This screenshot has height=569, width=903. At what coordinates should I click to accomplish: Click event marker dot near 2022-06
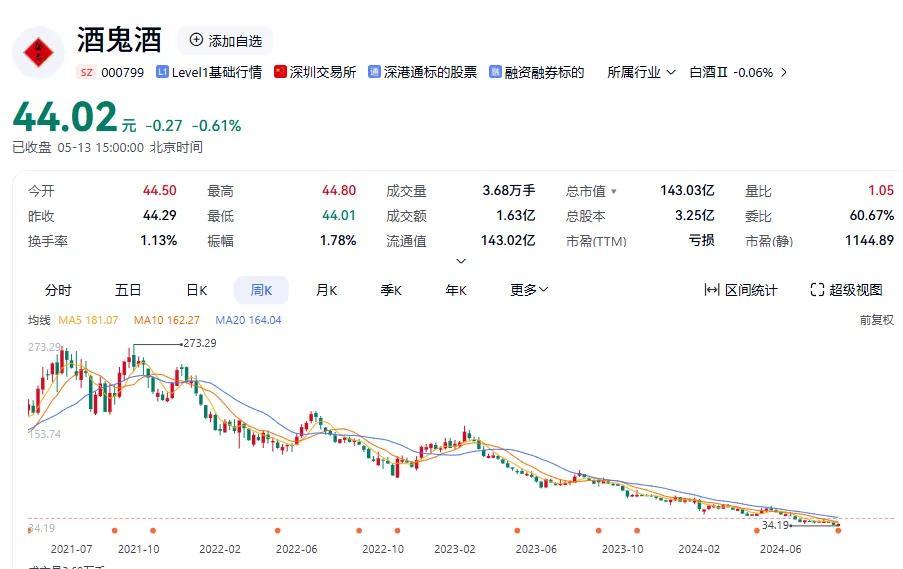pos(278,530)
